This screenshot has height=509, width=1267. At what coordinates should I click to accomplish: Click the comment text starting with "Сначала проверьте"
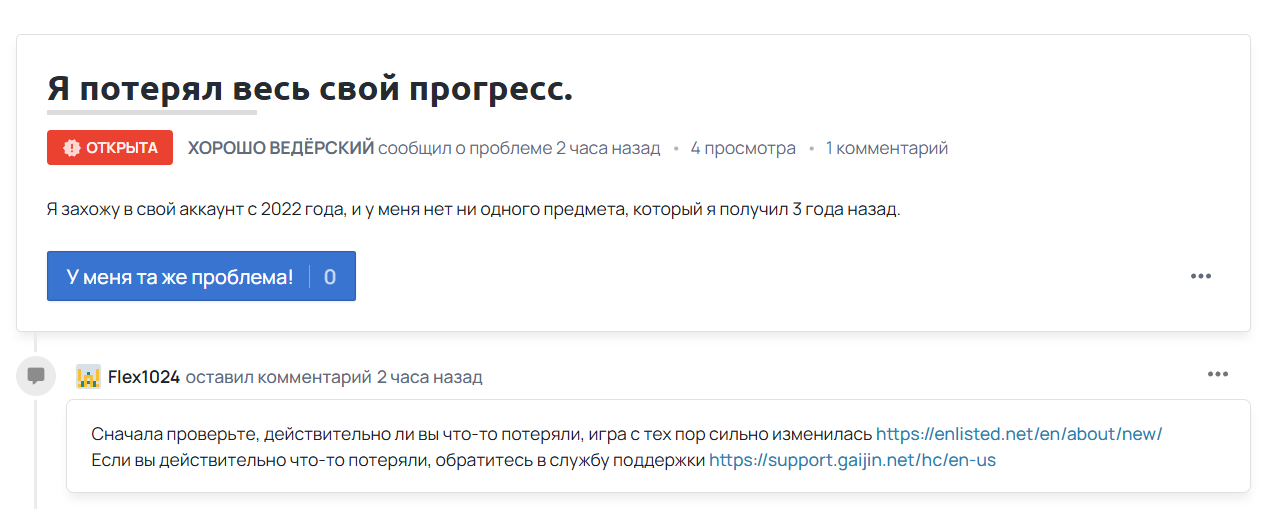point(482,434)
